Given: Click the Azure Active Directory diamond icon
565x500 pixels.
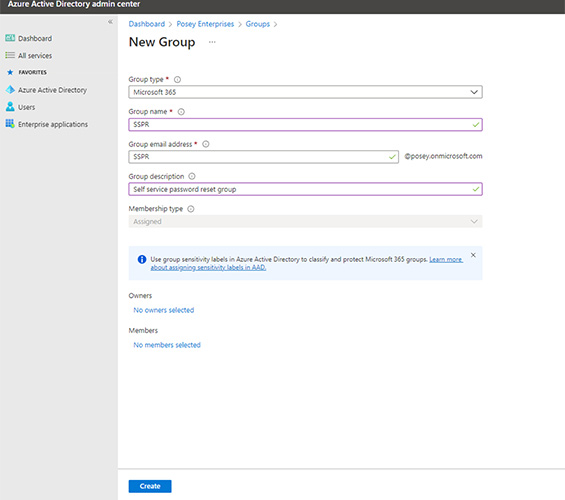Looking at the screenshot, I should point(10,90).
